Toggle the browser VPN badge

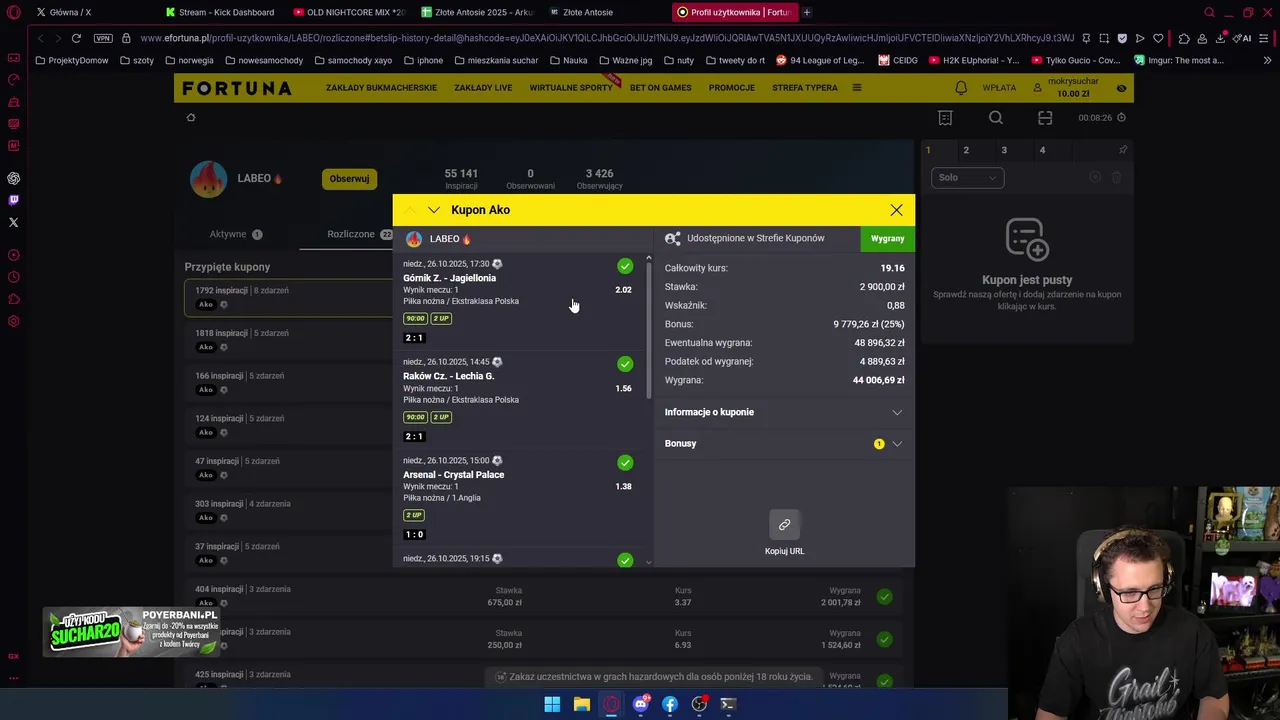pos(103,38)
